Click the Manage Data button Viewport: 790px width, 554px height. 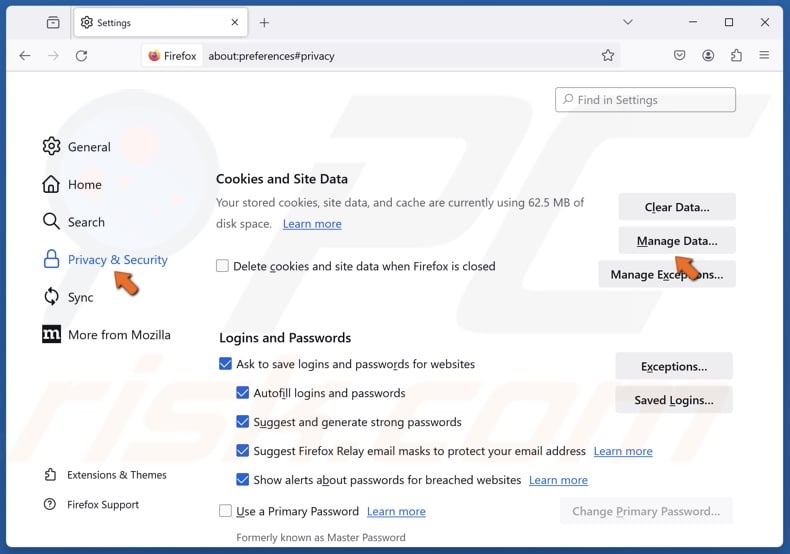(x=677, y=241)
